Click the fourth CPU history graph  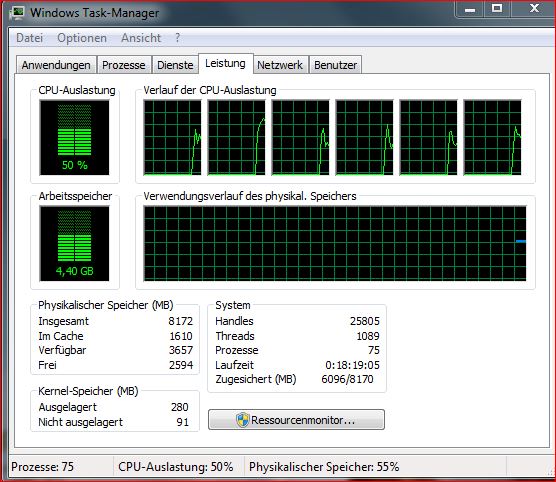365,137
